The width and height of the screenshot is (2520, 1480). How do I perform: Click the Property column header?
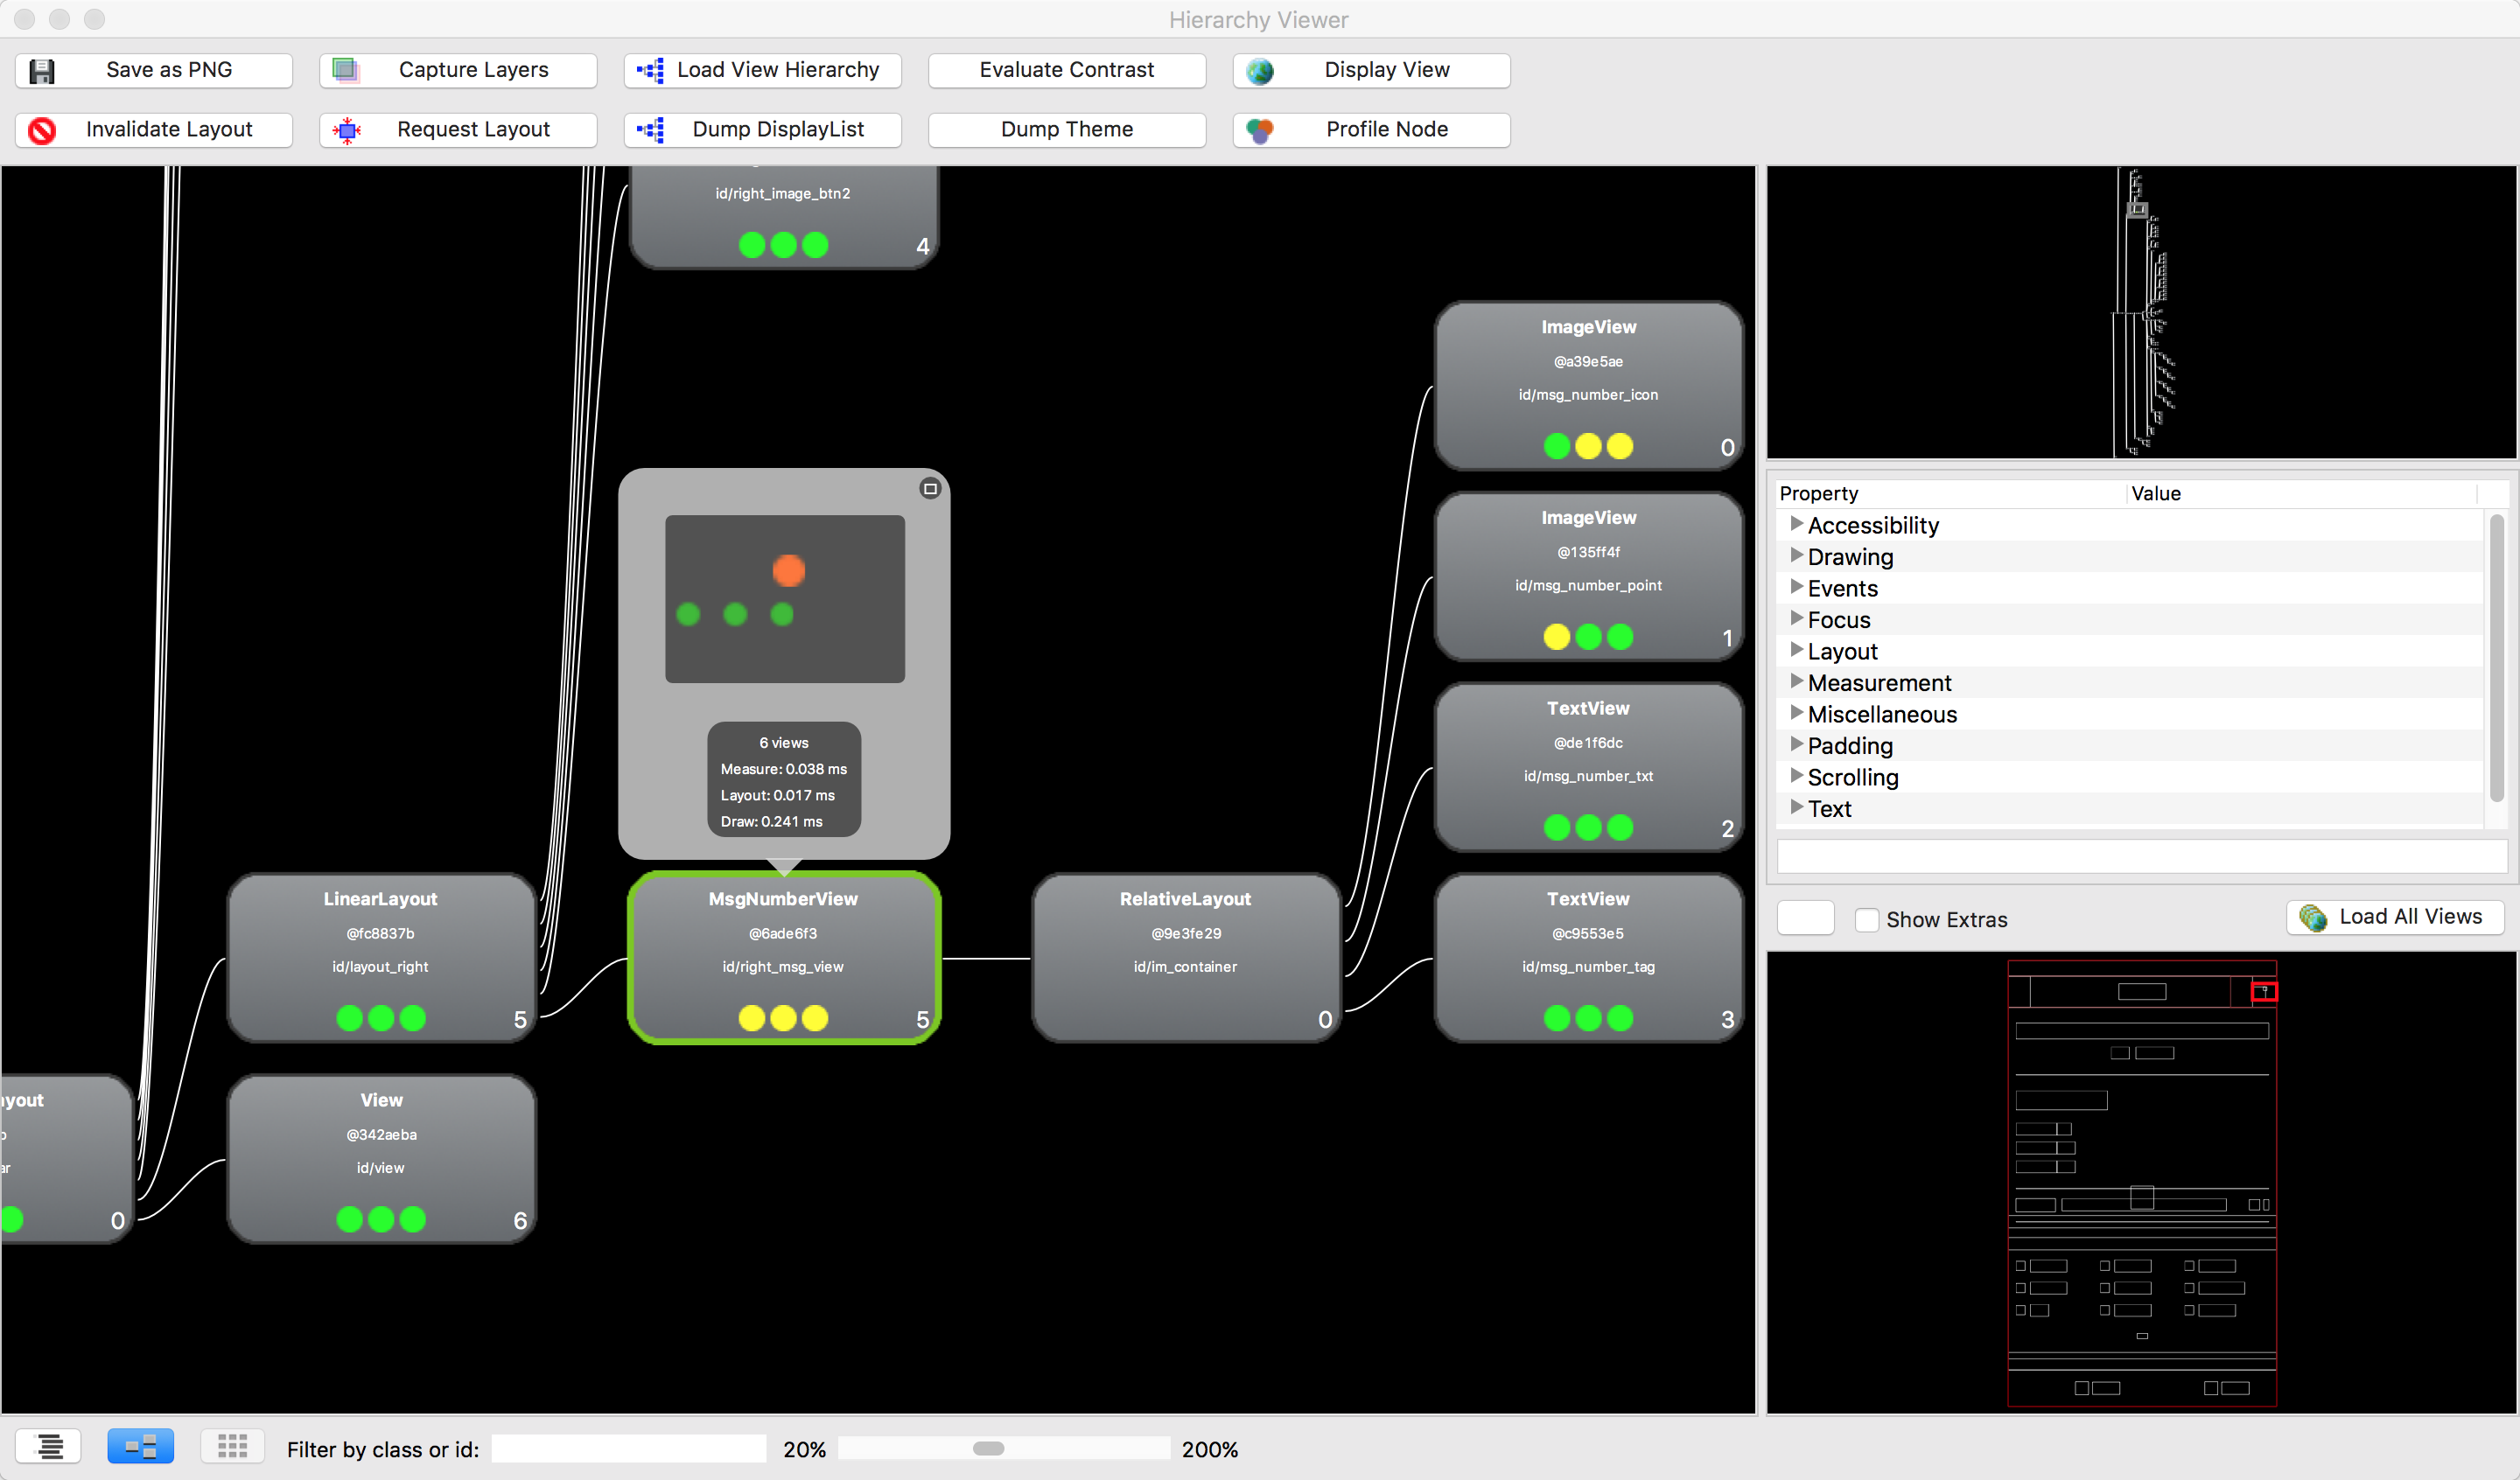click(1950, 493)
